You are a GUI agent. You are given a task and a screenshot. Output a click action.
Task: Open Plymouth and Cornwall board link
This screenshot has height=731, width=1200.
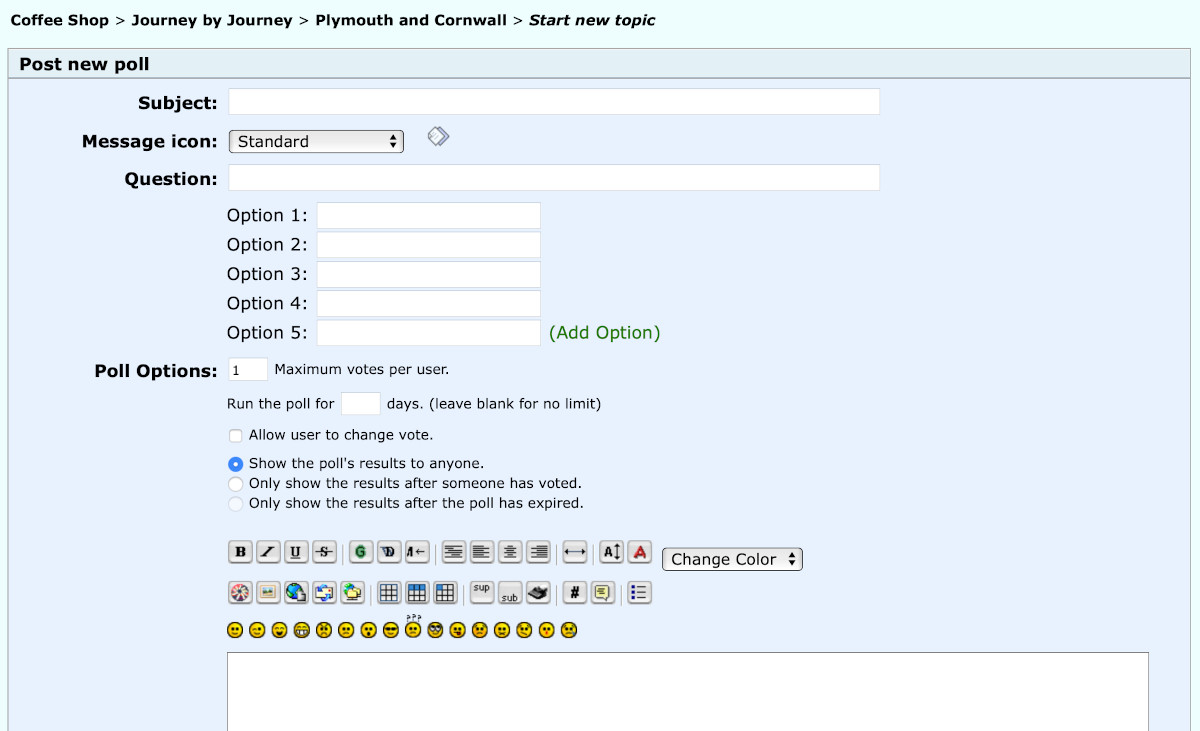coord(411,20)
